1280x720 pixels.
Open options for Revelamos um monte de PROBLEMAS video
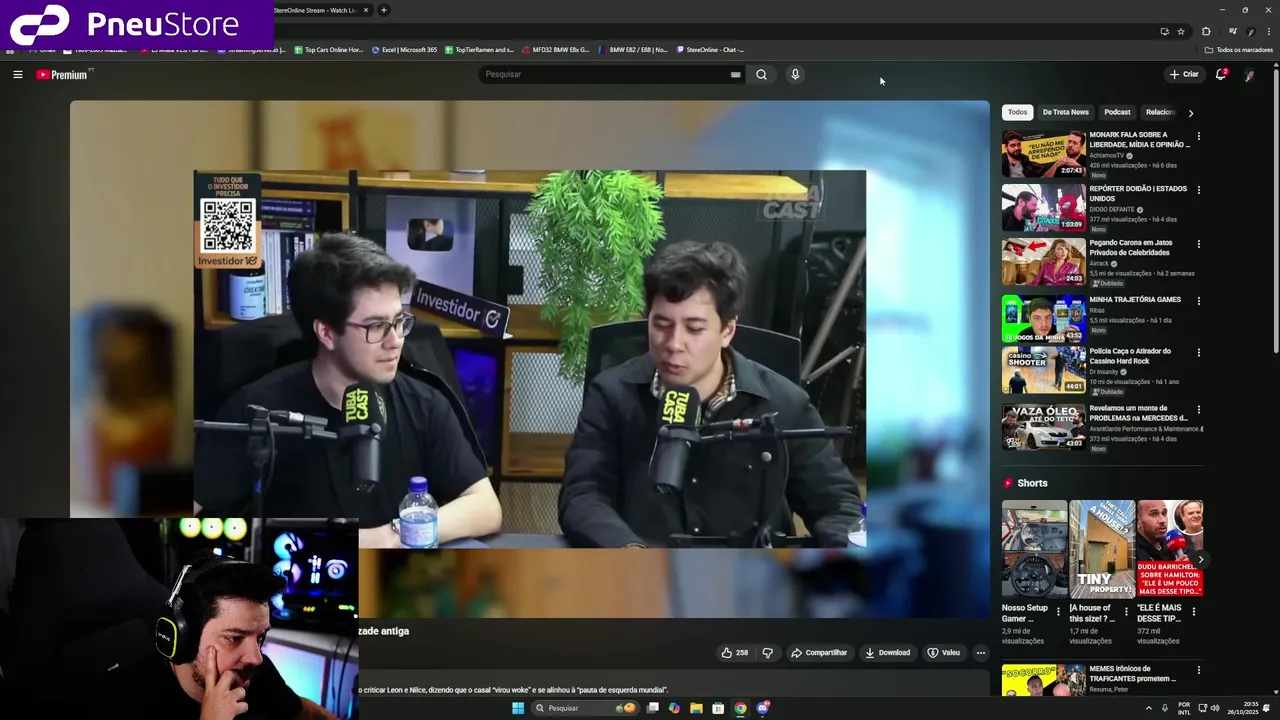(x=1198, y=410)
